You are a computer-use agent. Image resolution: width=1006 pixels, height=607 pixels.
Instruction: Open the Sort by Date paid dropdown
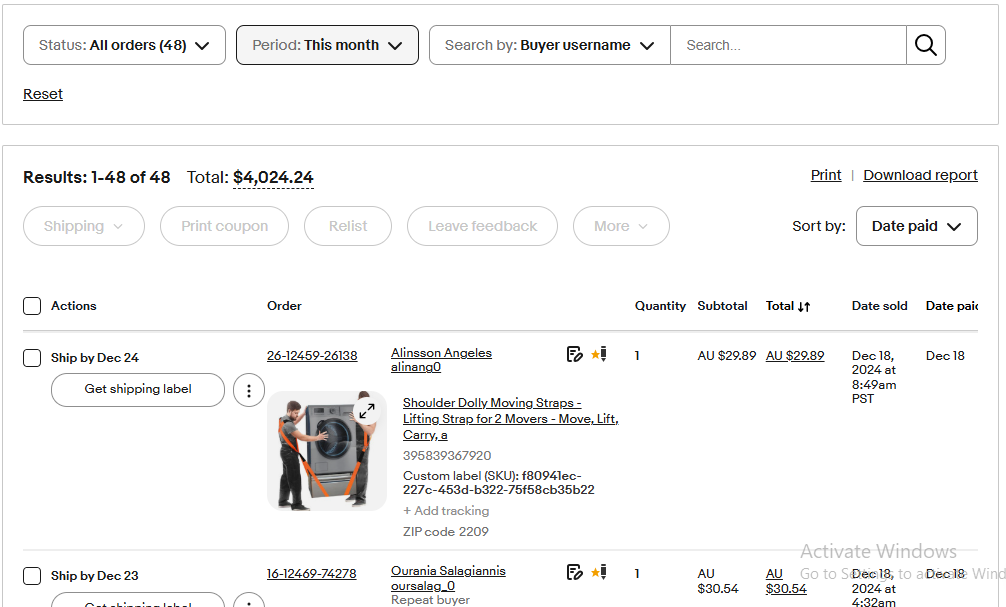(x=916, y=226)
